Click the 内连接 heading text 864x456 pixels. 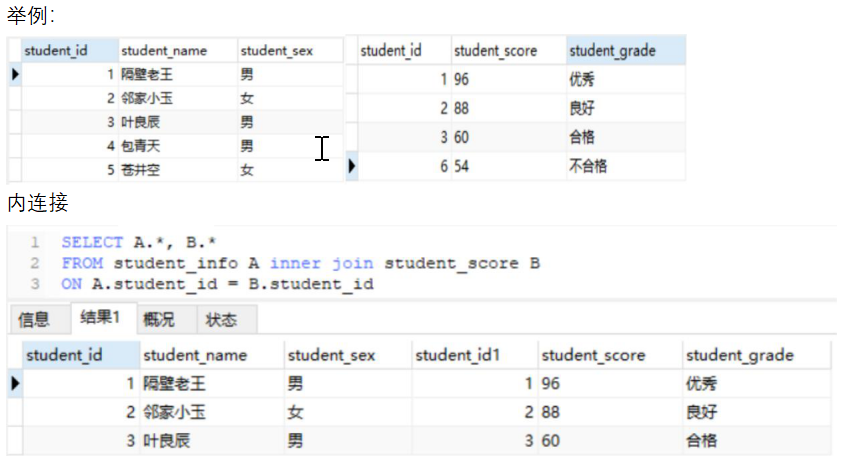pos(38,203)
